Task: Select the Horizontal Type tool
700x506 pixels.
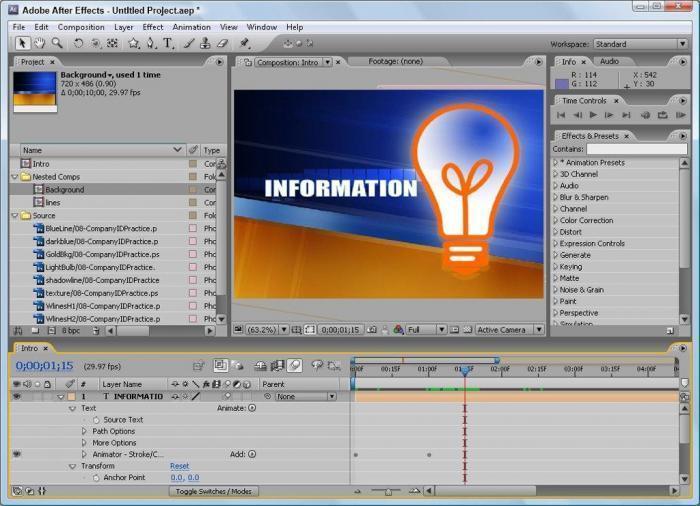Action: pos(168,43)
